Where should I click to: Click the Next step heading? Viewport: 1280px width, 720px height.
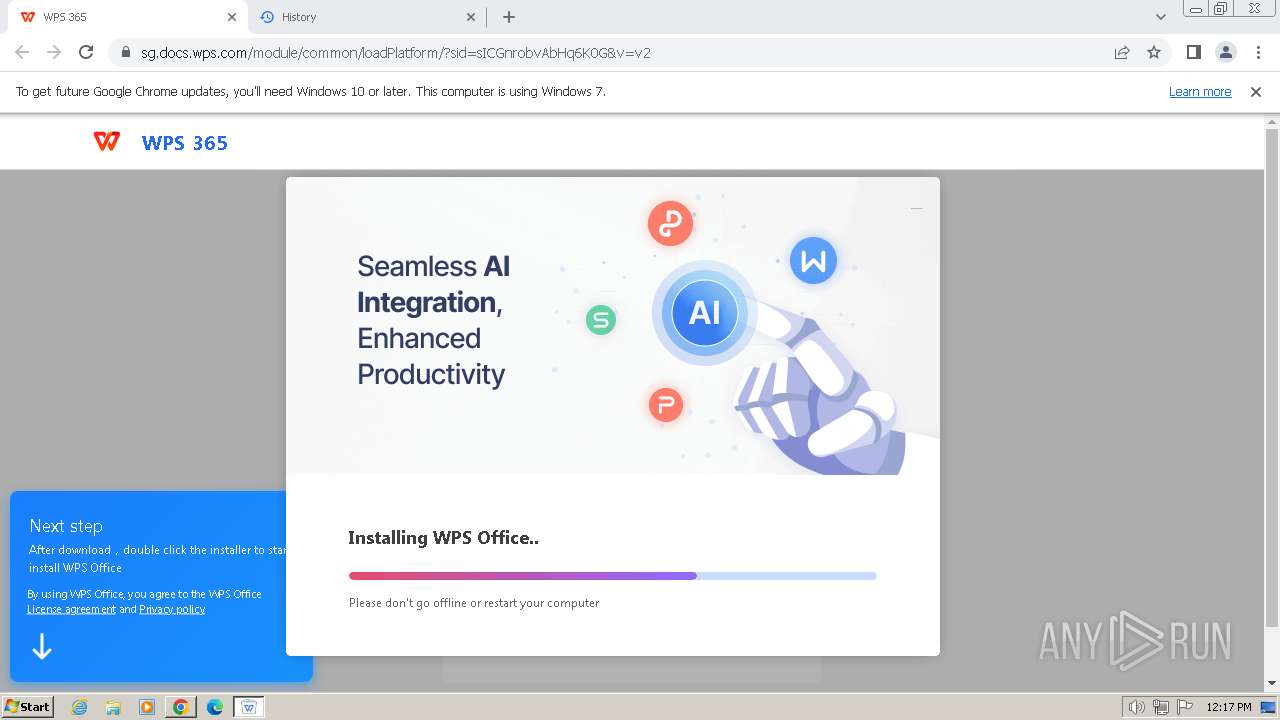point(66,526)
